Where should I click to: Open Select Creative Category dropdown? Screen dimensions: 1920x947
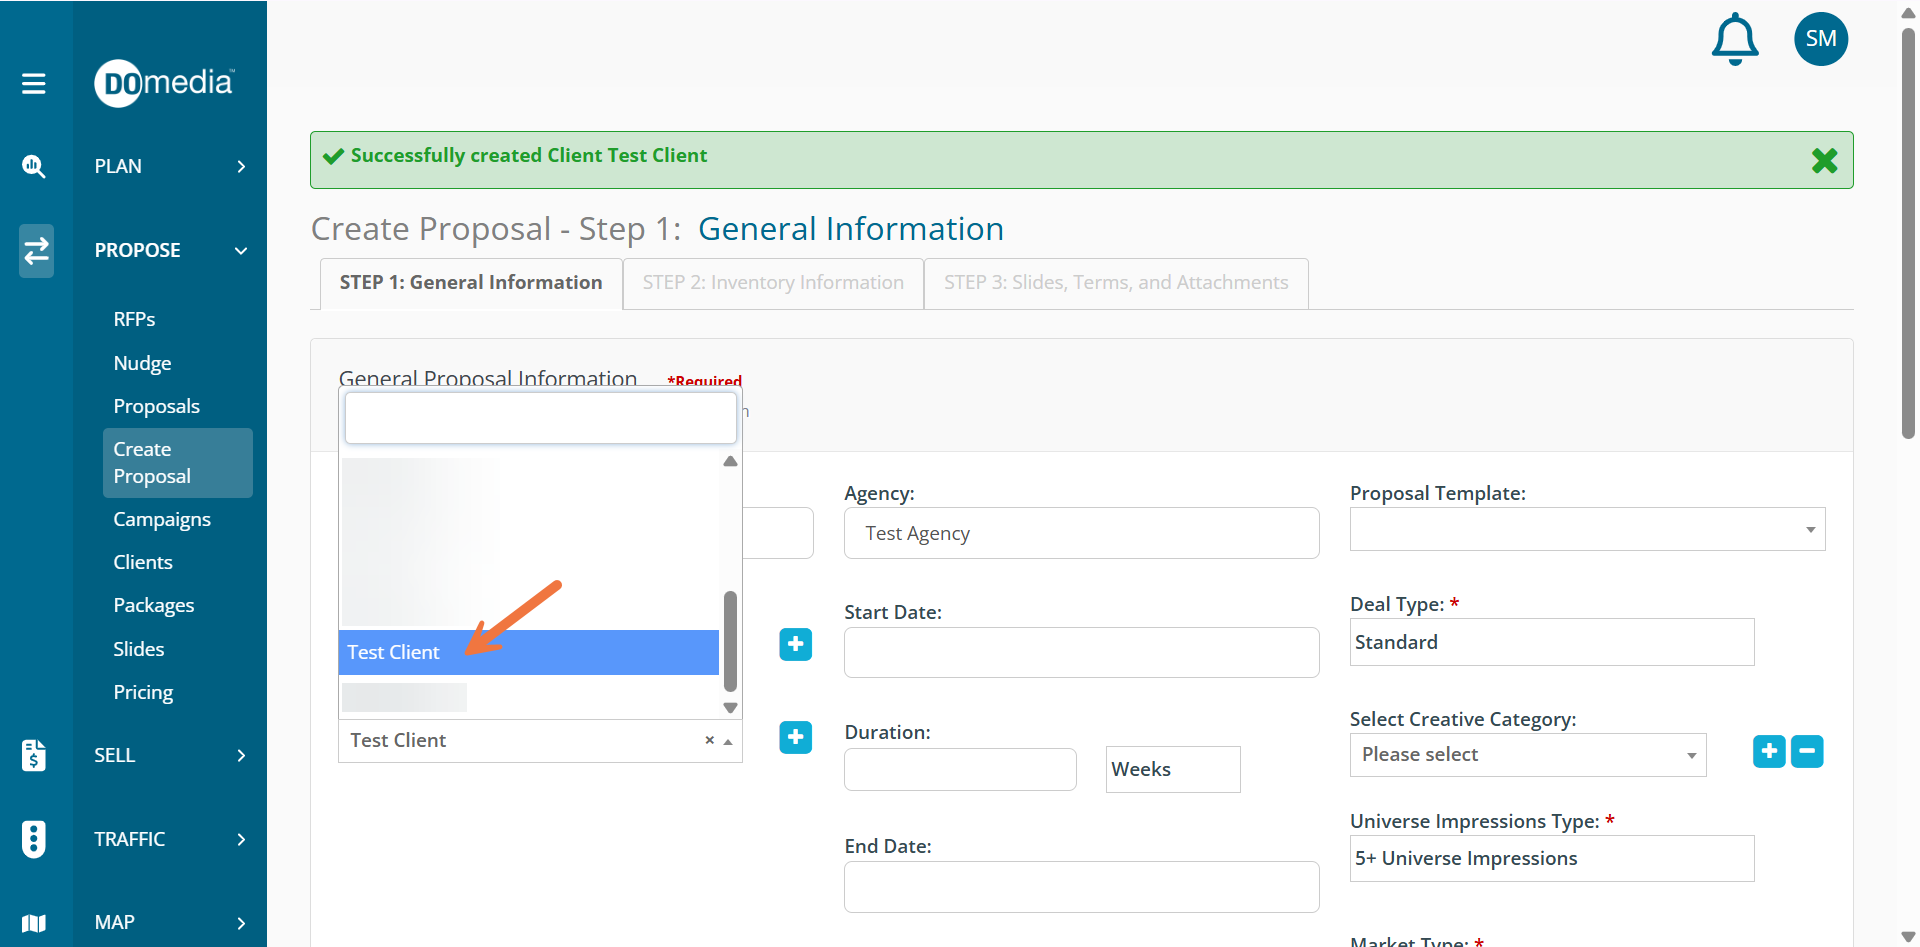pos(1527,755)
